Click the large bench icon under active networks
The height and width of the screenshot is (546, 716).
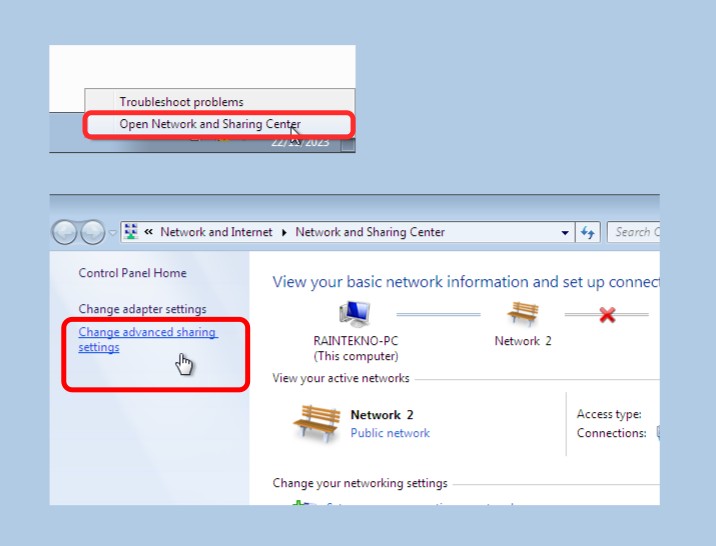point(316,423)
